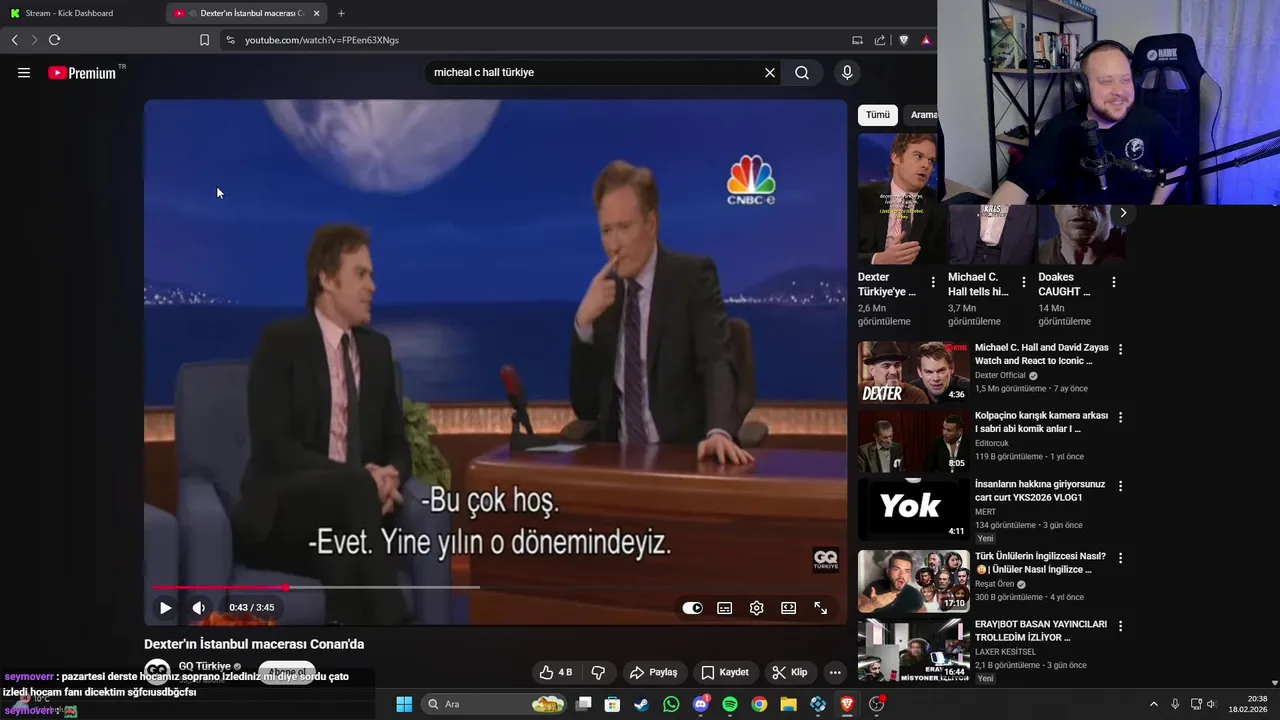The height and width of the screenshot is (720, 1280).
Task: Open Dexter Official channel name
Action: pyautogui.click(x=1001, y=376)
